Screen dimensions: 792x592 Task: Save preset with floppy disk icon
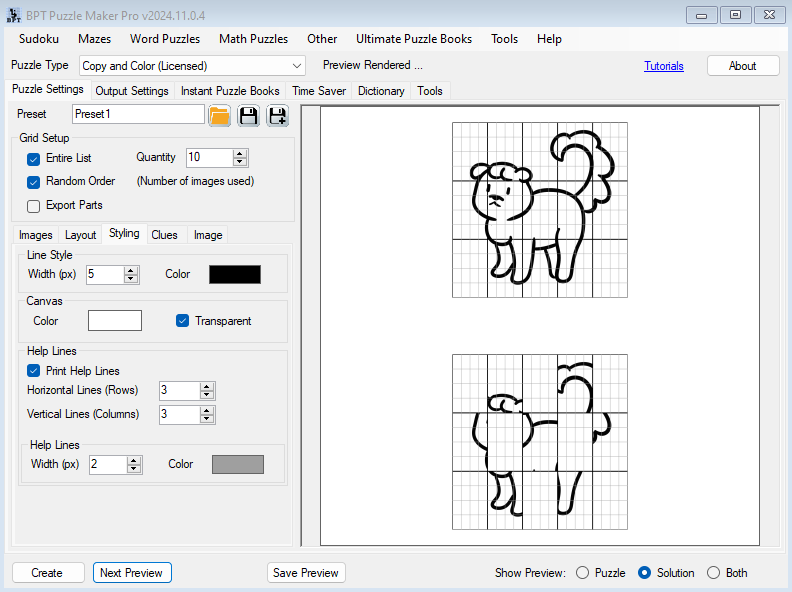(249, 116)
